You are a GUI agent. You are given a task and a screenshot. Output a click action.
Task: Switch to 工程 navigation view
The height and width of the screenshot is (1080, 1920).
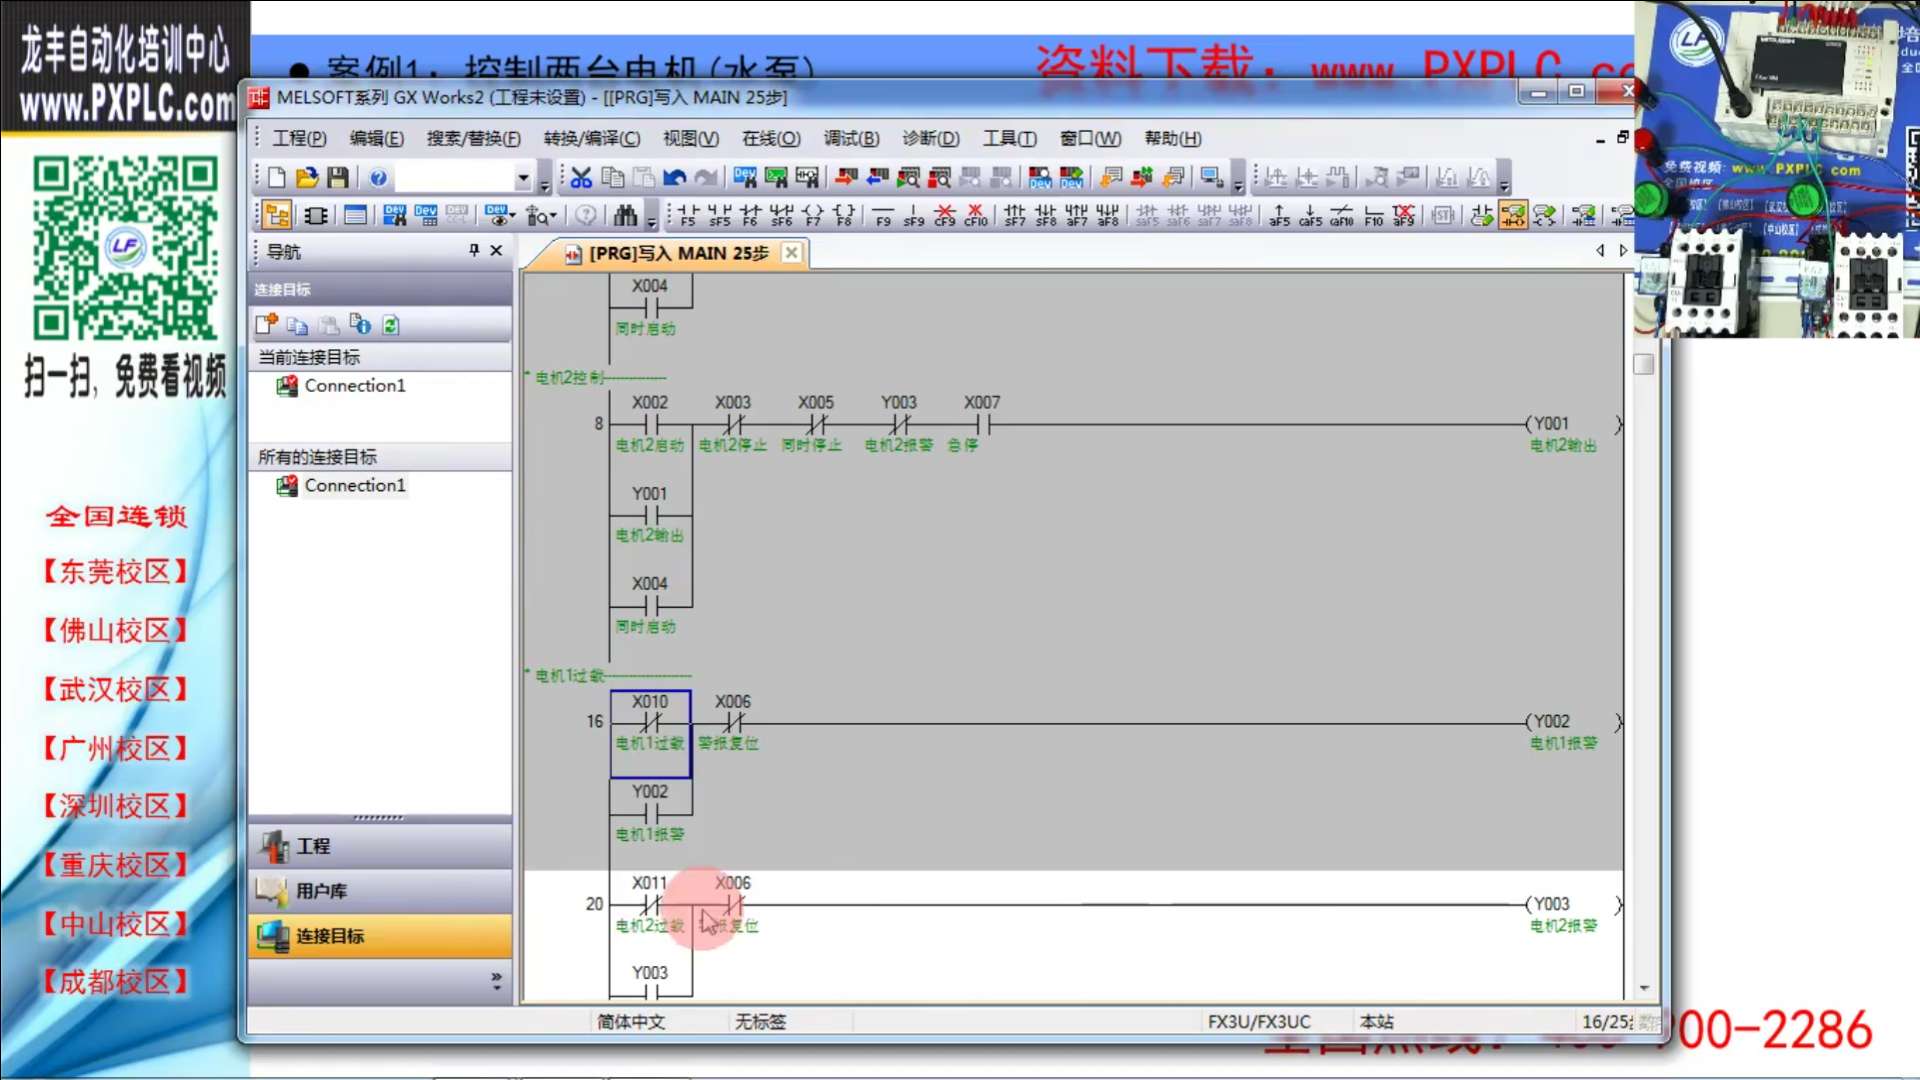(x=380, y=846)
